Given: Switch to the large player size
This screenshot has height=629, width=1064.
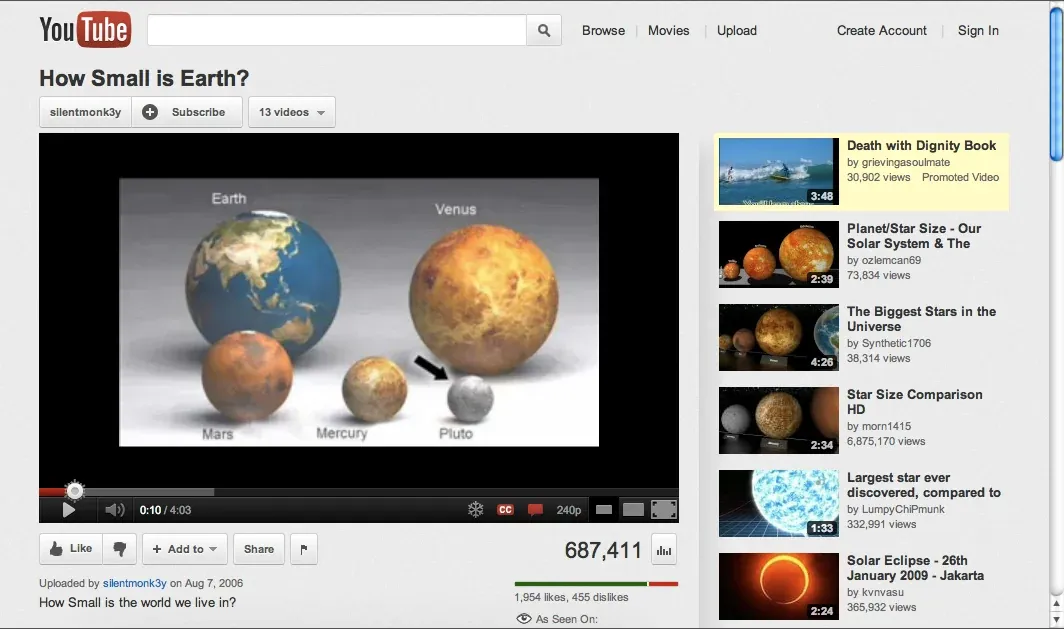Looking at the screenshot, I should click(x=633, y=510).
